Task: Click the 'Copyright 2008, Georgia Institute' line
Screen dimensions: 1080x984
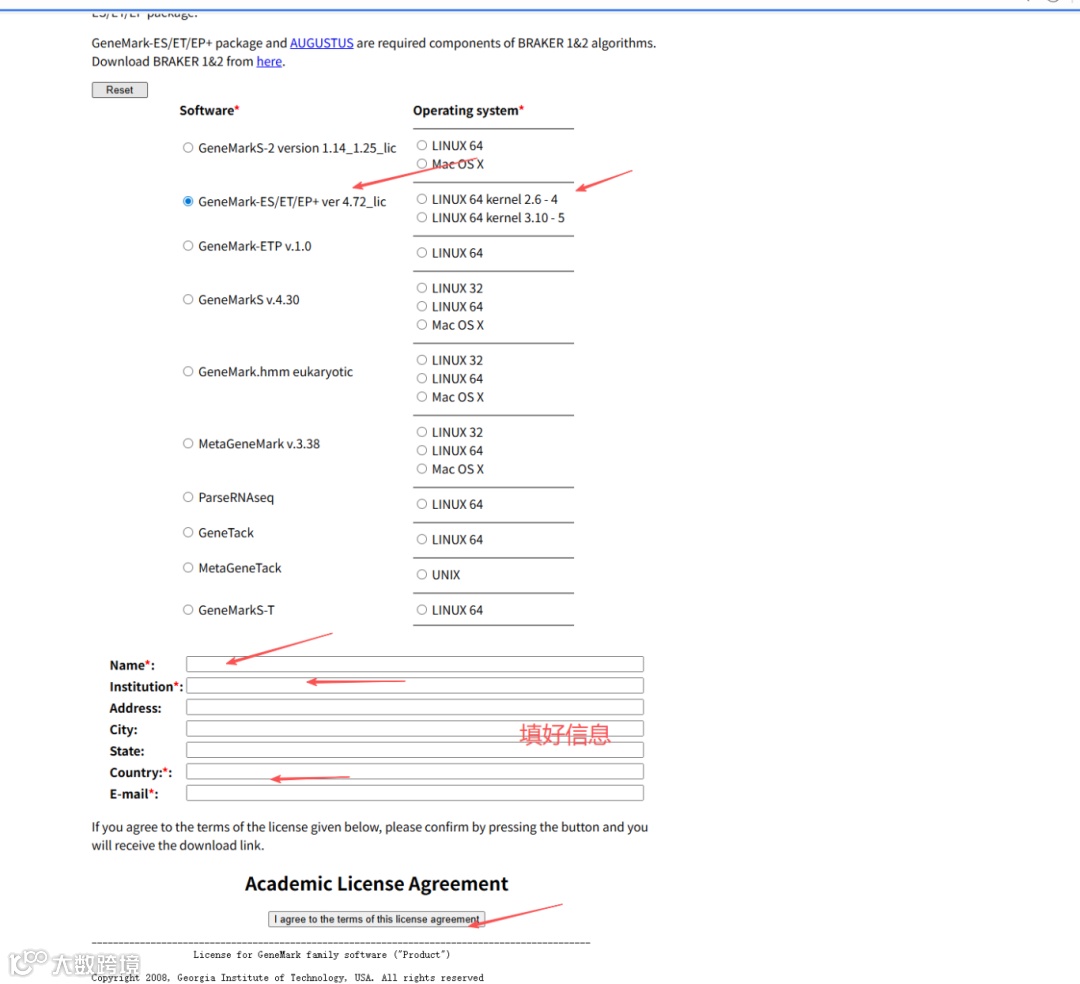Action: pyautogui.click(x=288, y=978)
